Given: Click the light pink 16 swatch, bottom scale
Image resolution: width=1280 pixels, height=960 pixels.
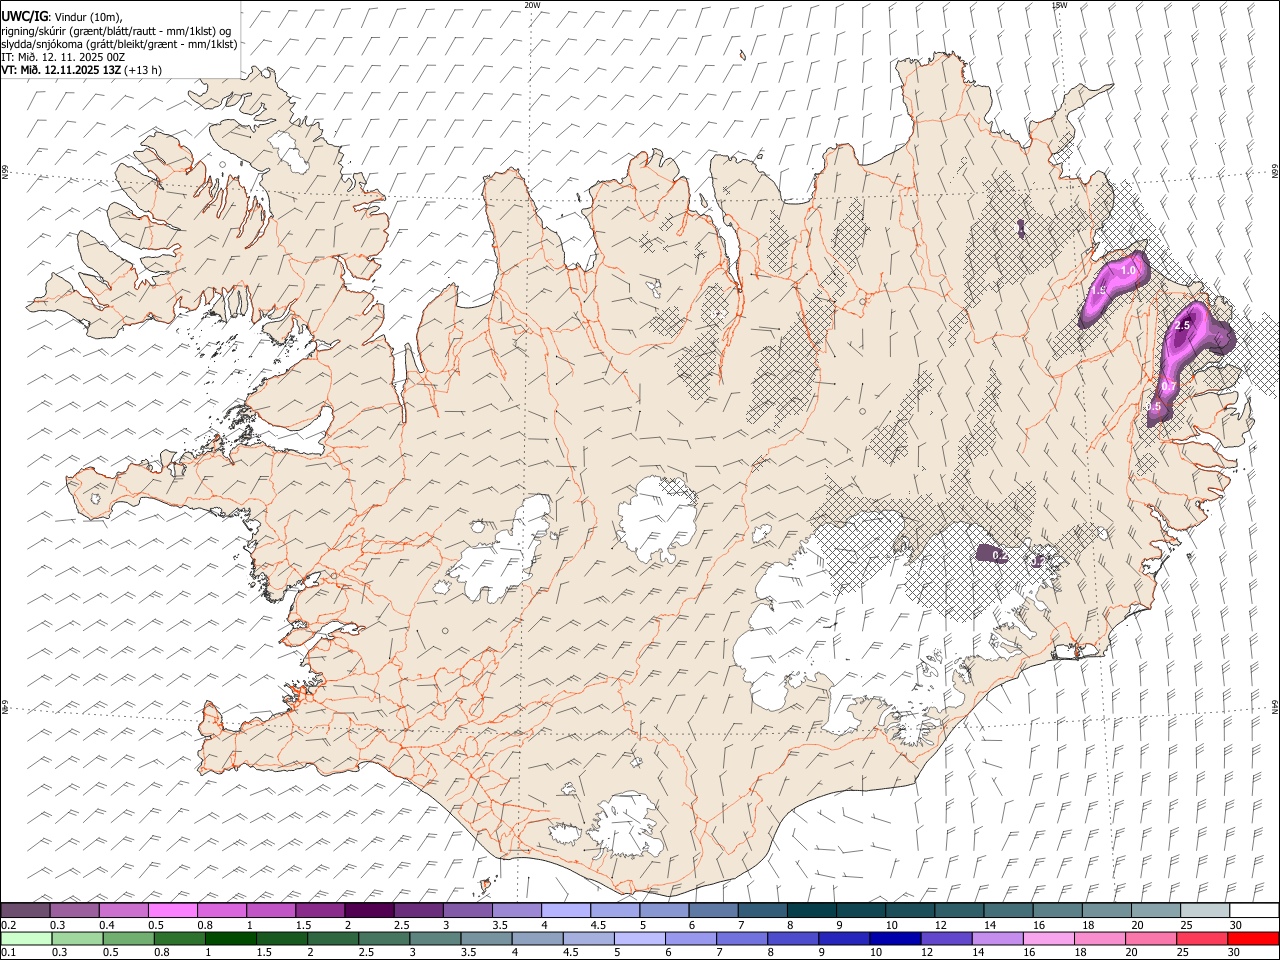Looking at the screenshot, I should [1048, 939].
